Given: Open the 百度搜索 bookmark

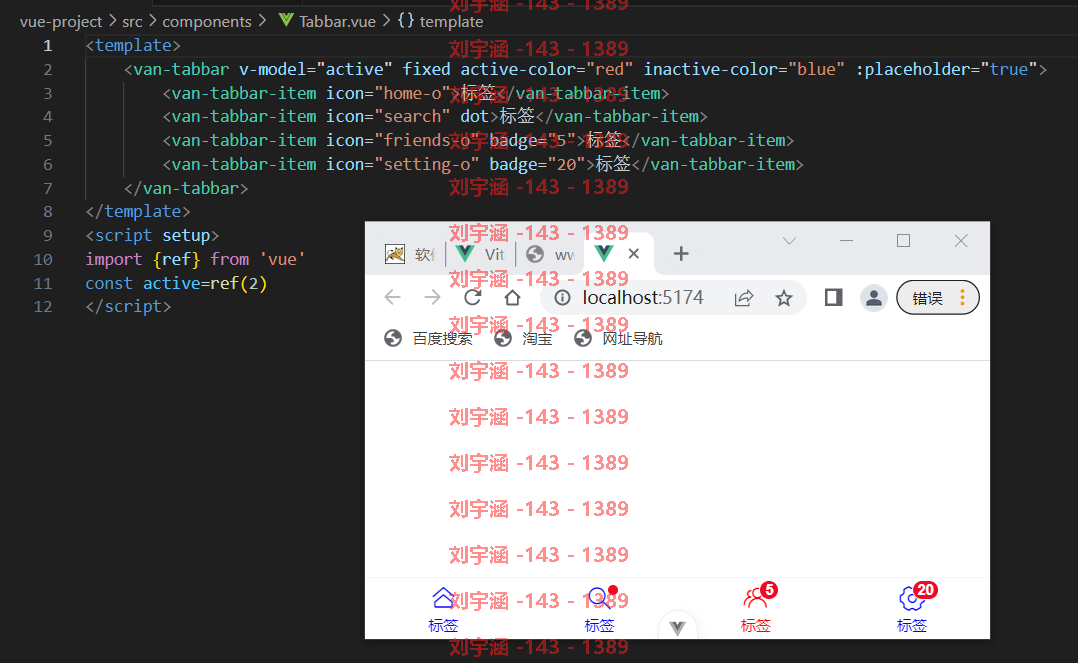Looking at the screenshot, I should click(x=428, y=338).
